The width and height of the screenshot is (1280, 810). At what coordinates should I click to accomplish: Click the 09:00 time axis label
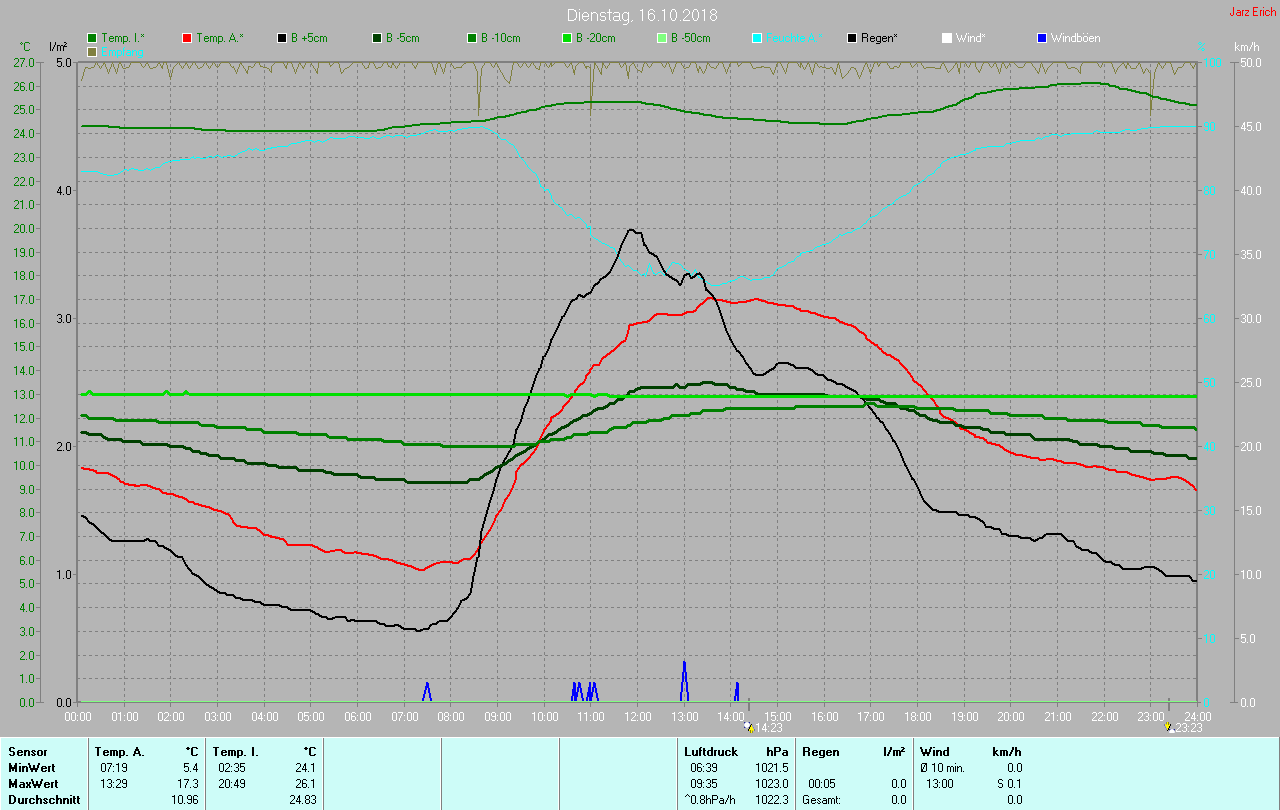[x=498, y=717]
